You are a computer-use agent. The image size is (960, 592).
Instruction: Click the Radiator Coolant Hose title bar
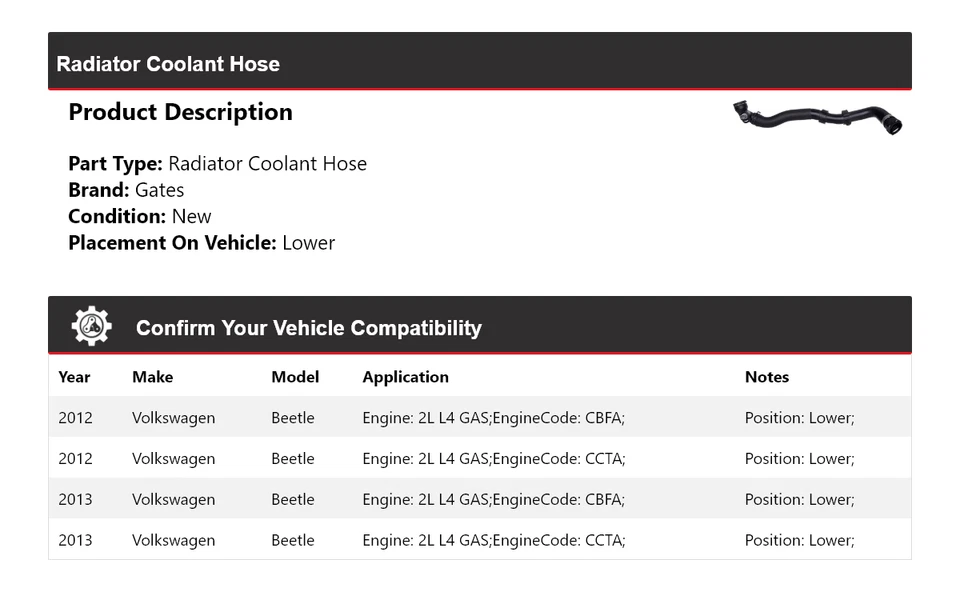pyautogui.click(x=168, y=64)
